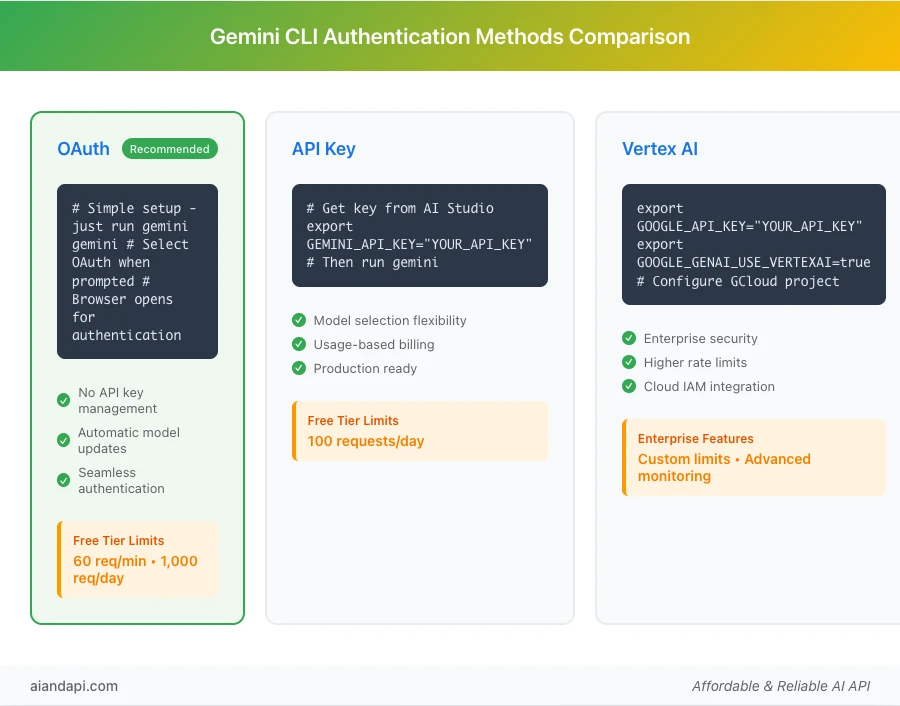900x706 pixels.
Task: Click the check icon for Enterprise security
Action: [629, 338]
